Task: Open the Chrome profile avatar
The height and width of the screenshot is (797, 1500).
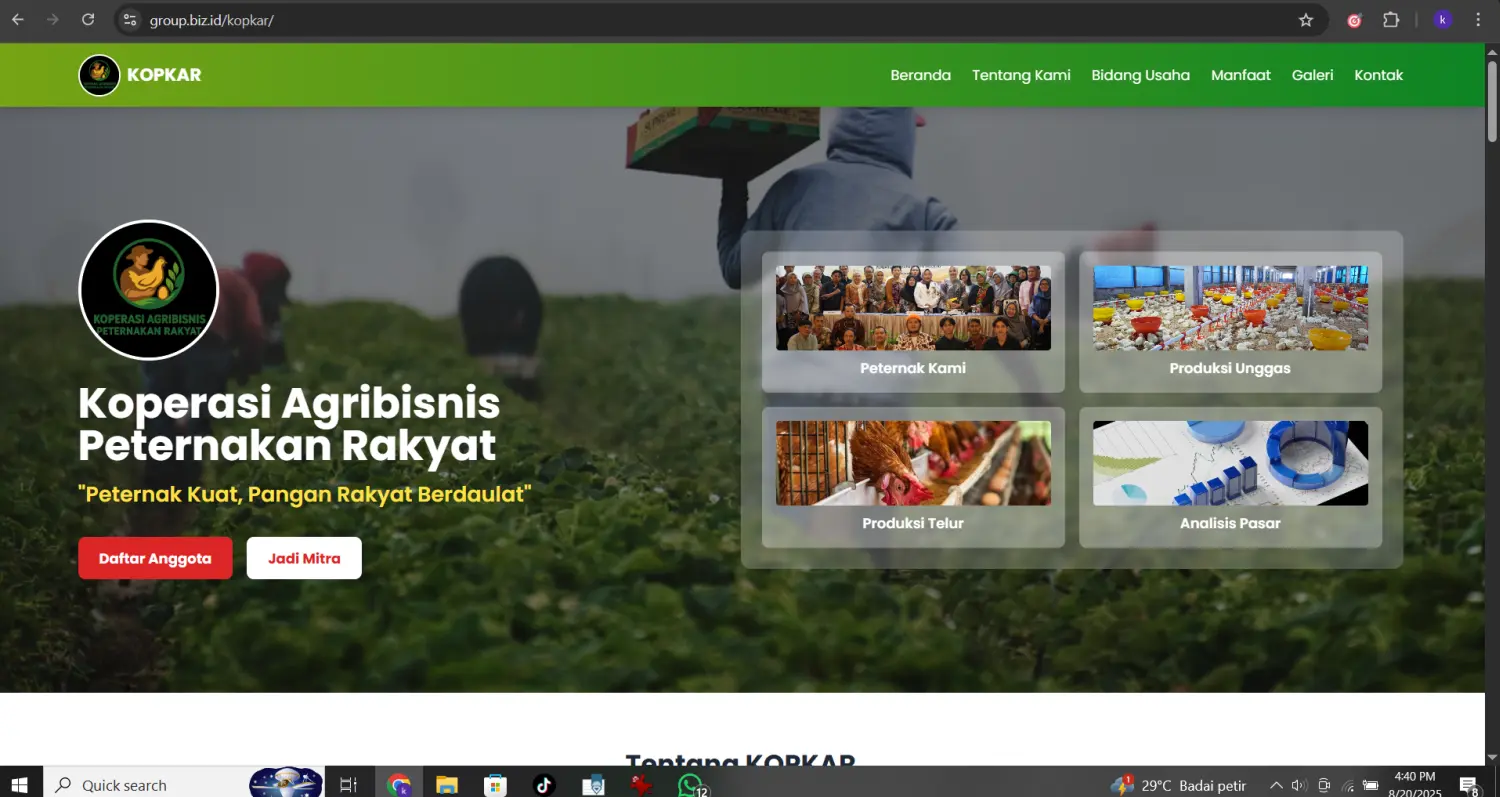Action: pos(1442,19)
